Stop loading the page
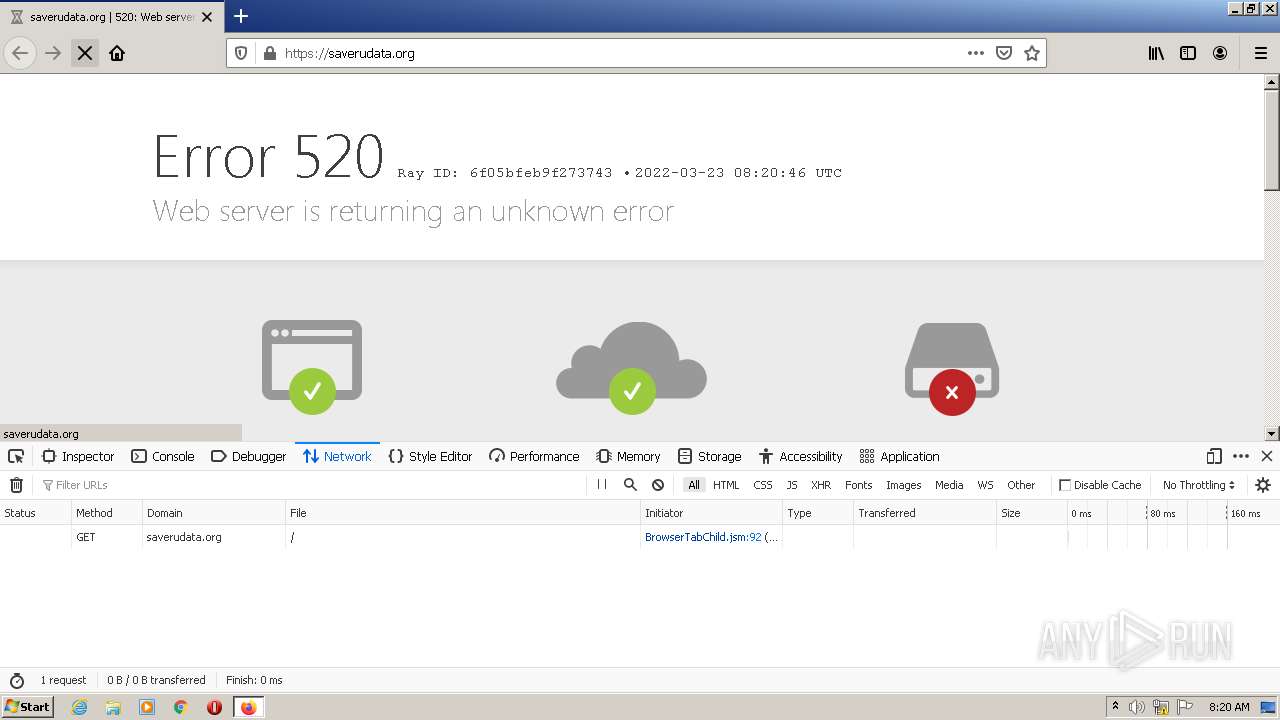 pos(85,53)
